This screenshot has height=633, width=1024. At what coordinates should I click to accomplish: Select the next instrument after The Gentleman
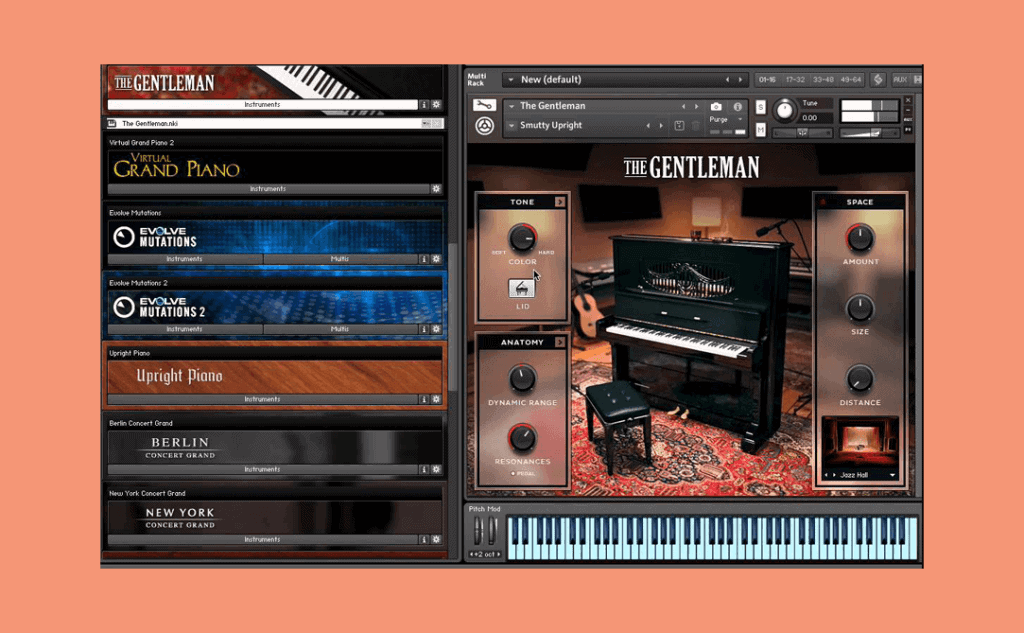[696, 106]
